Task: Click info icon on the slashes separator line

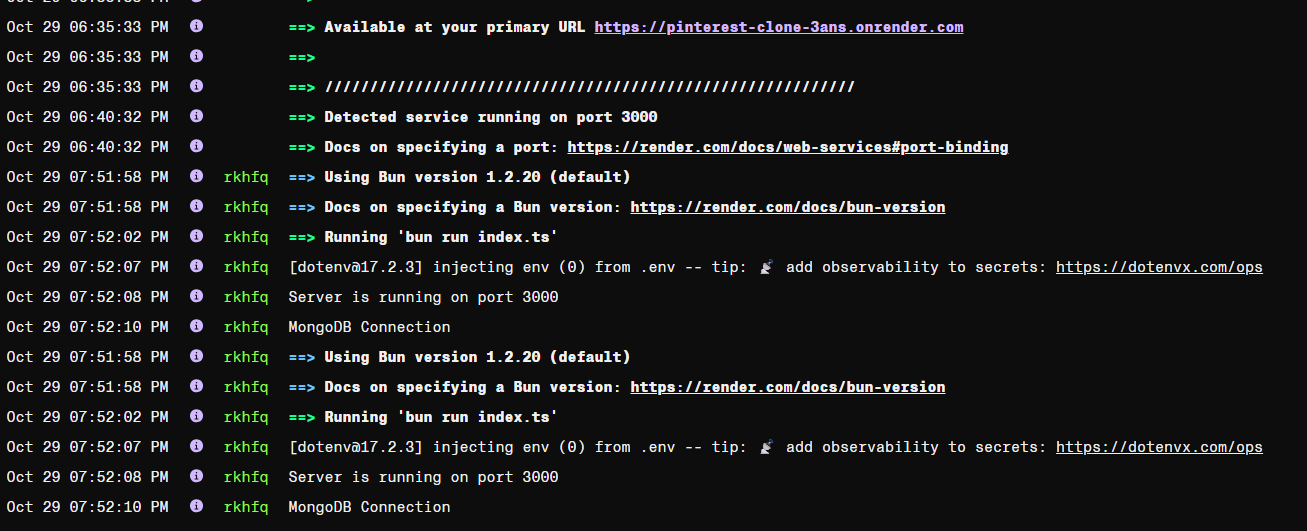Action: (196, 87)
